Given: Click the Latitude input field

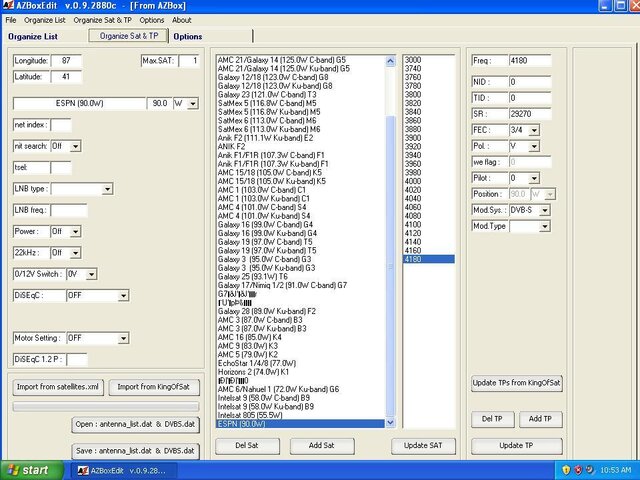Looking at the screenshot, I should (x=66, y=77).
